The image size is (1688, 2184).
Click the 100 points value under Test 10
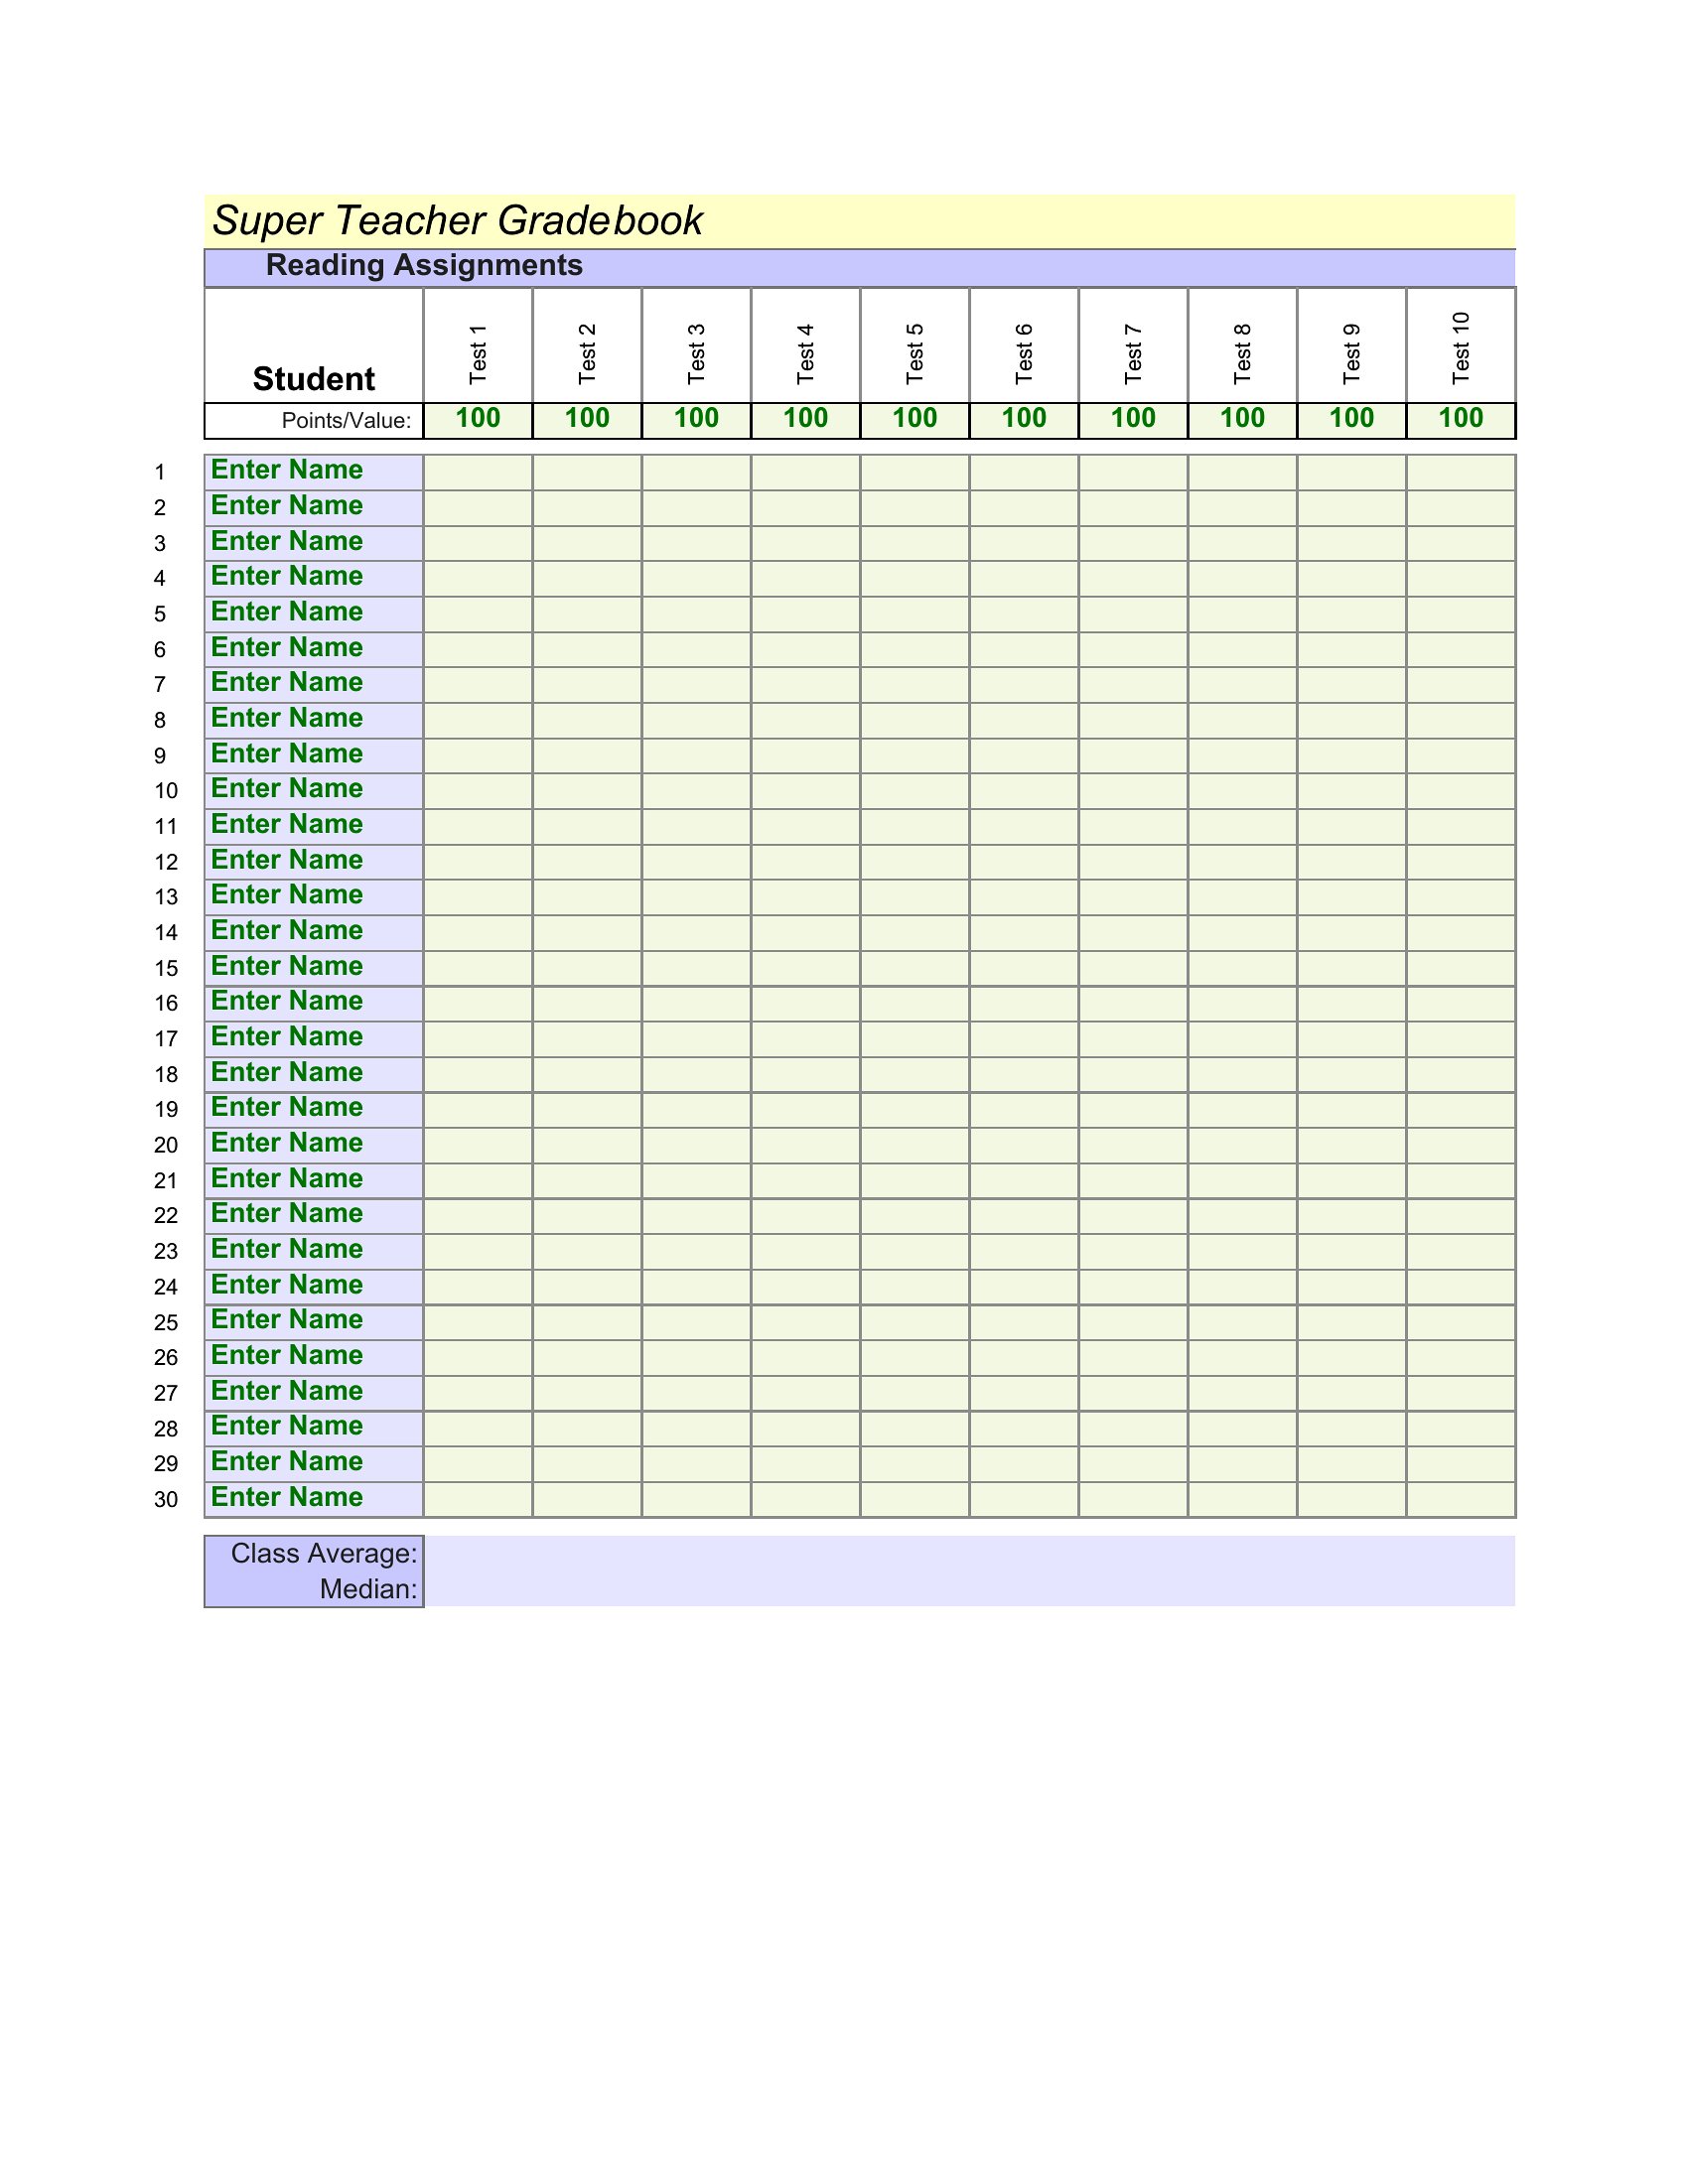[1461, 419]
